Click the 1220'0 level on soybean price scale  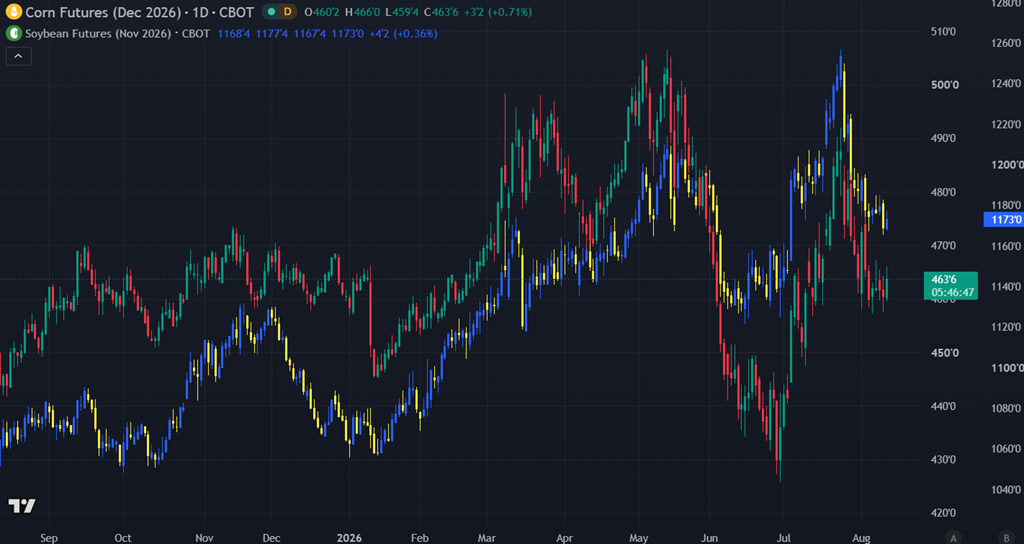click(1006, 125)
